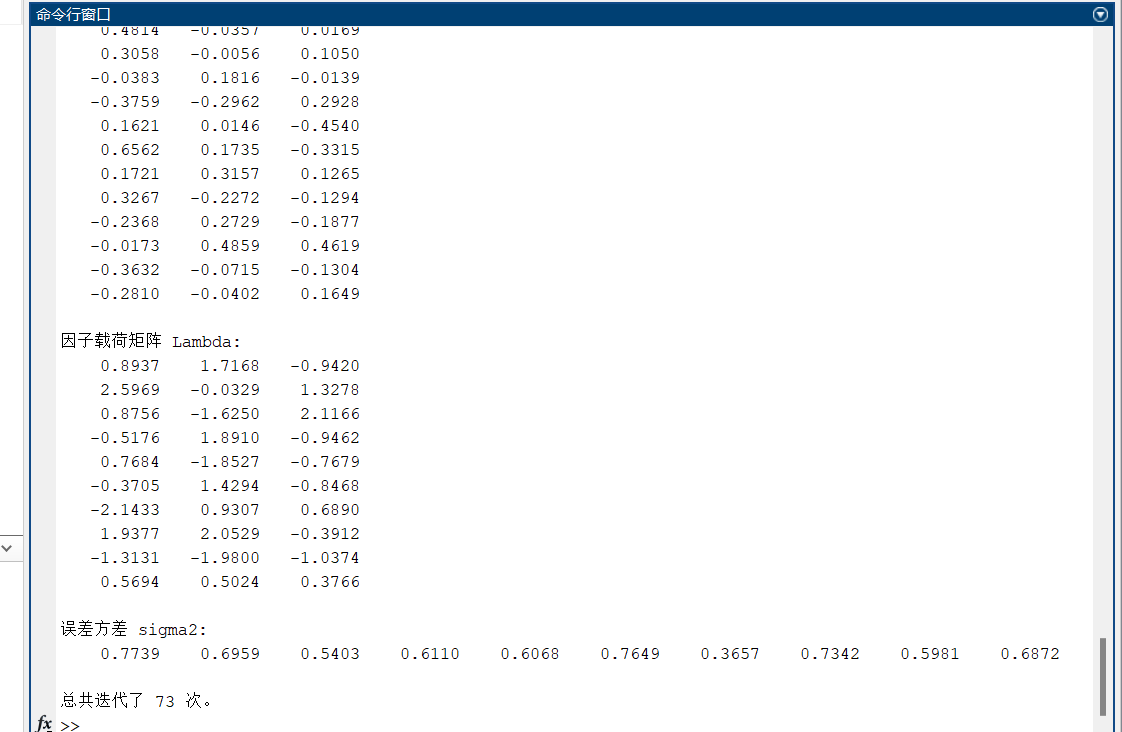Click matrix value 0.4859

[230, 246]
